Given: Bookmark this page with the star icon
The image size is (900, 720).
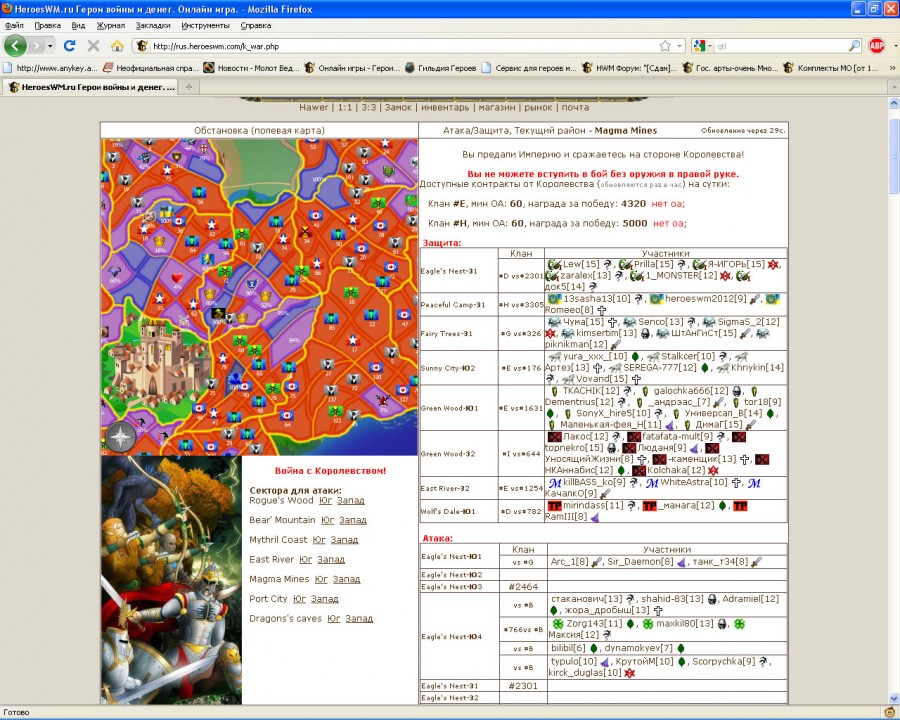Looking at the screenshot, I should (665, 45).
